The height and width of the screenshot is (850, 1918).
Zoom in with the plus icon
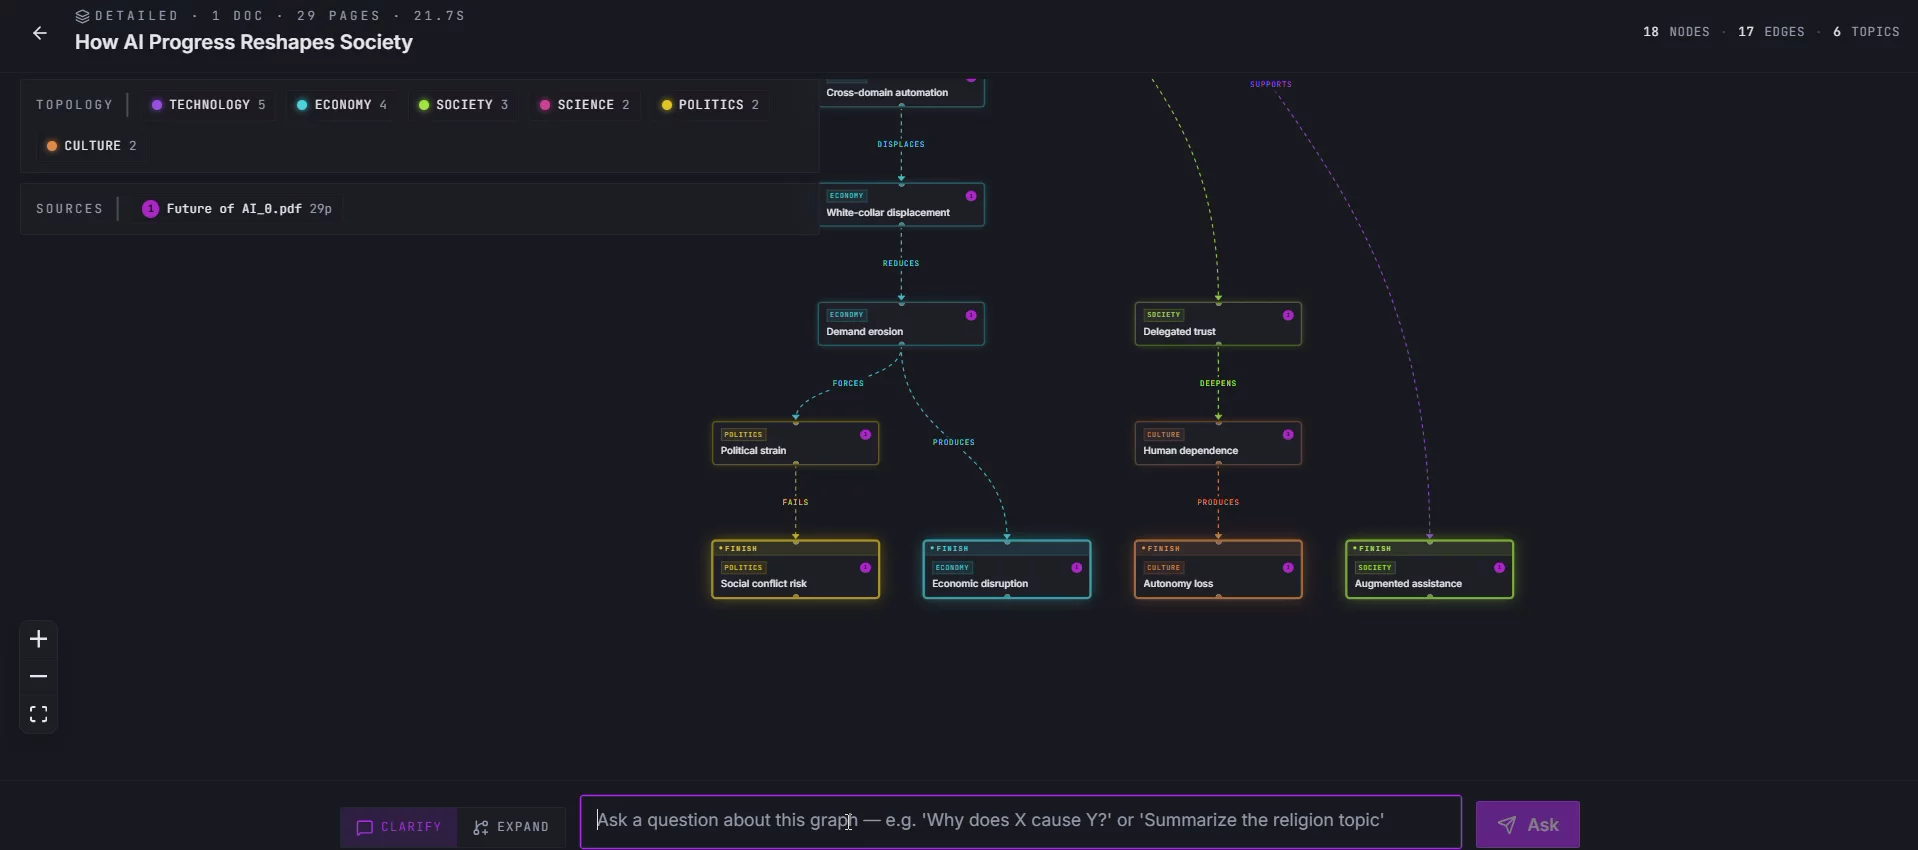pyautogui.click(x=39, y=639)
